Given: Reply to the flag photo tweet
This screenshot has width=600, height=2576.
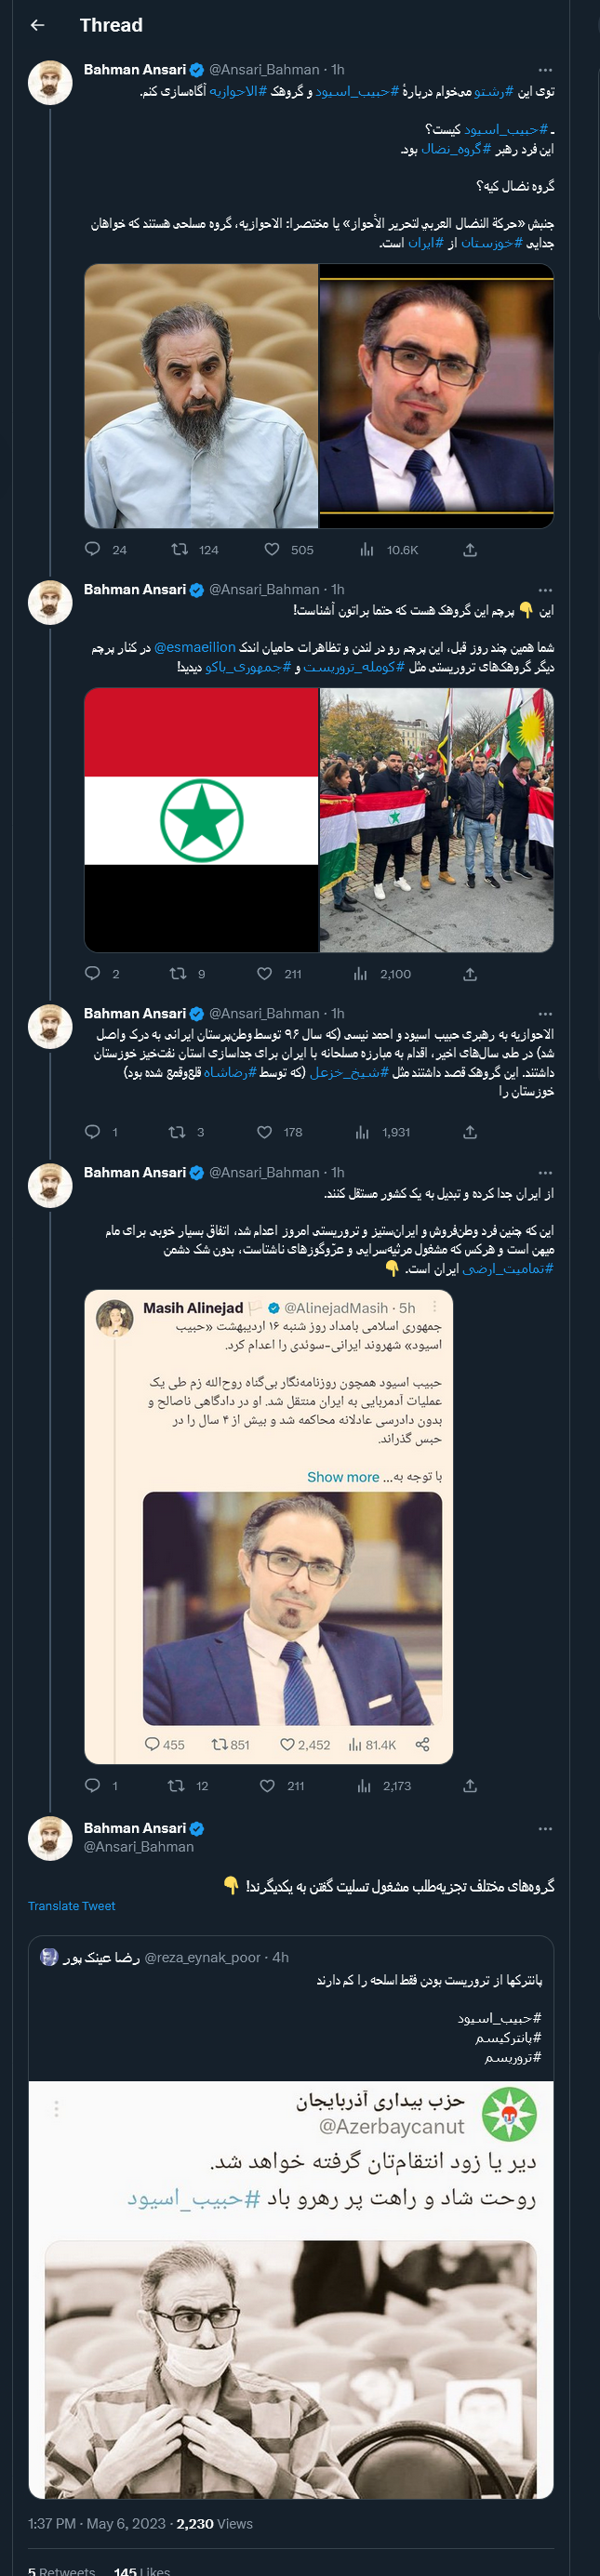Looking at the screenshot, I should pos(94,974).
